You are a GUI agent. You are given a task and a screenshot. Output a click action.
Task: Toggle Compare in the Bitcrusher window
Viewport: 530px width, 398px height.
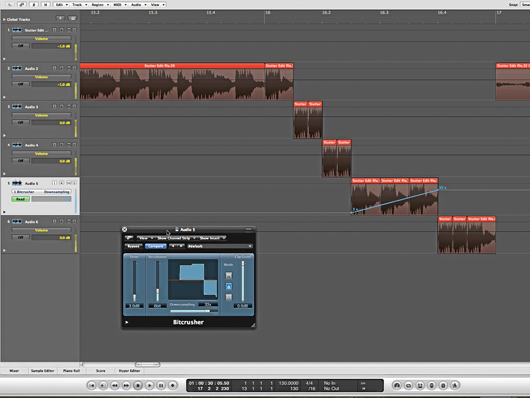pos(155,246)
